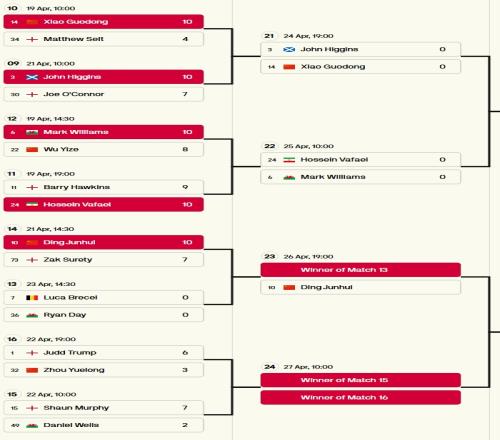
Task: Click the Iran flag beside Hossein Vafaei in match 22
Action: click(x=289, y=160)
